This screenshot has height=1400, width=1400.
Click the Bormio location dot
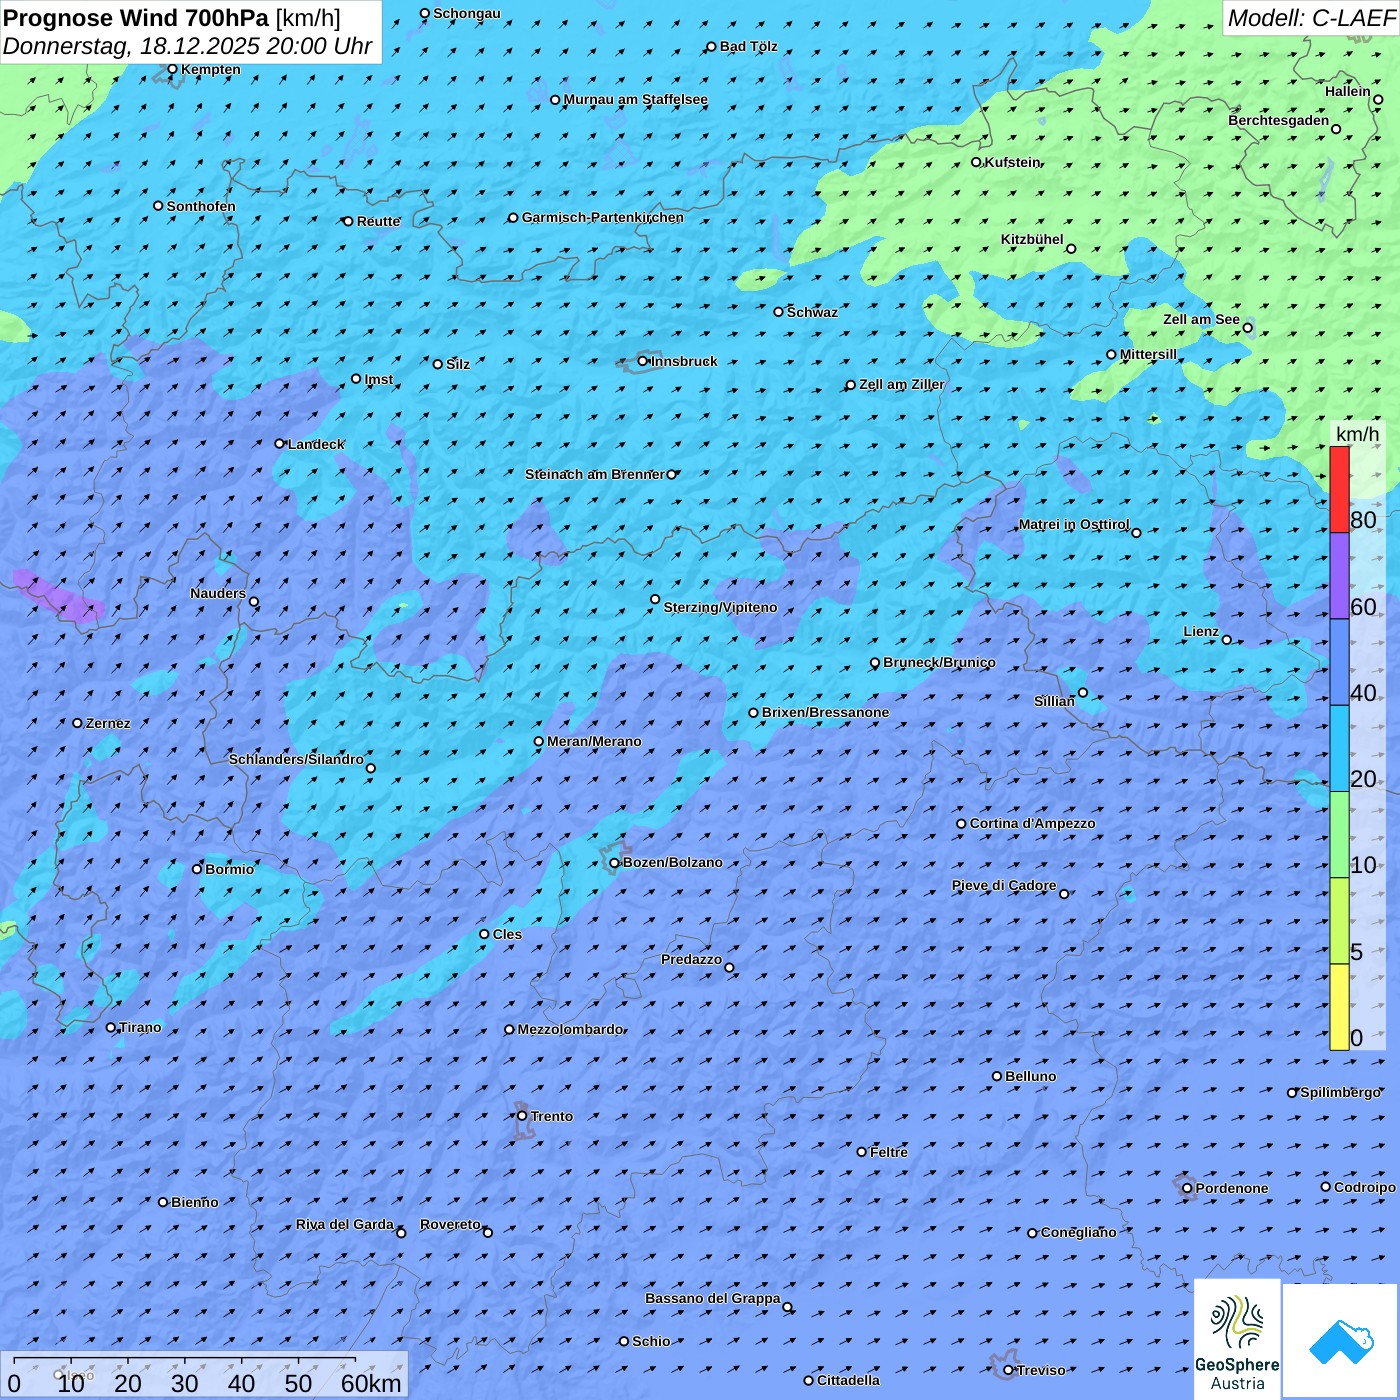[197, 869]
